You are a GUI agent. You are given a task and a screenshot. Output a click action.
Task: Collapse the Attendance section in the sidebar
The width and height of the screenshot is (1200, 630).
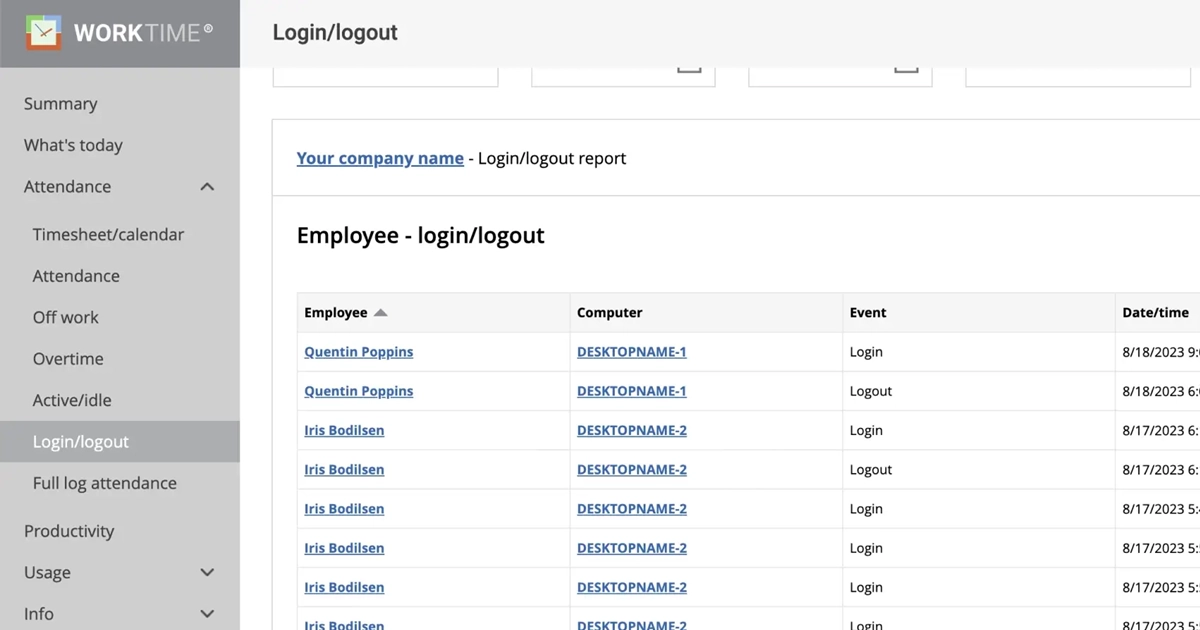(x=207, y=186)
